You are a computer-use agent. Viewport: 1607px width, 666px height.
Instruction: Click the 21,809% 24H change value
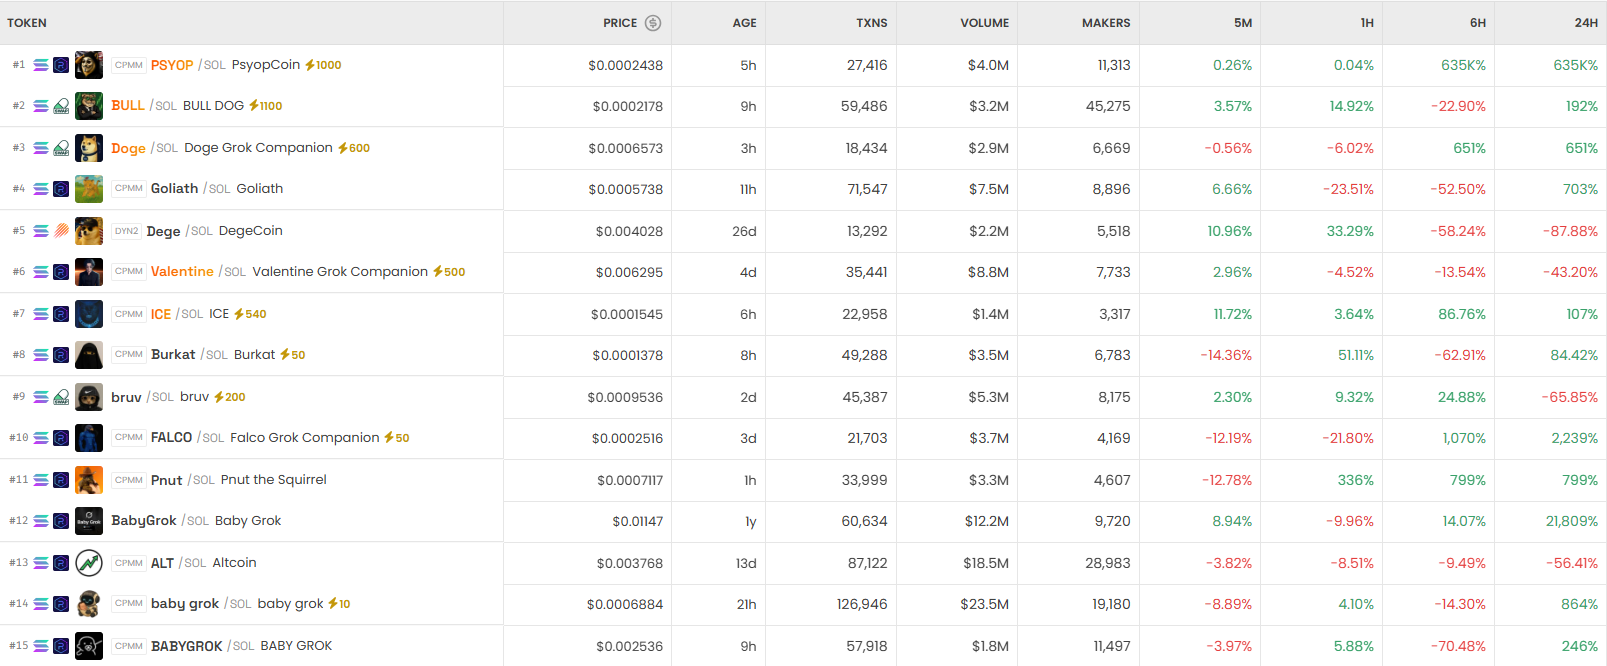pos(1572,521)
